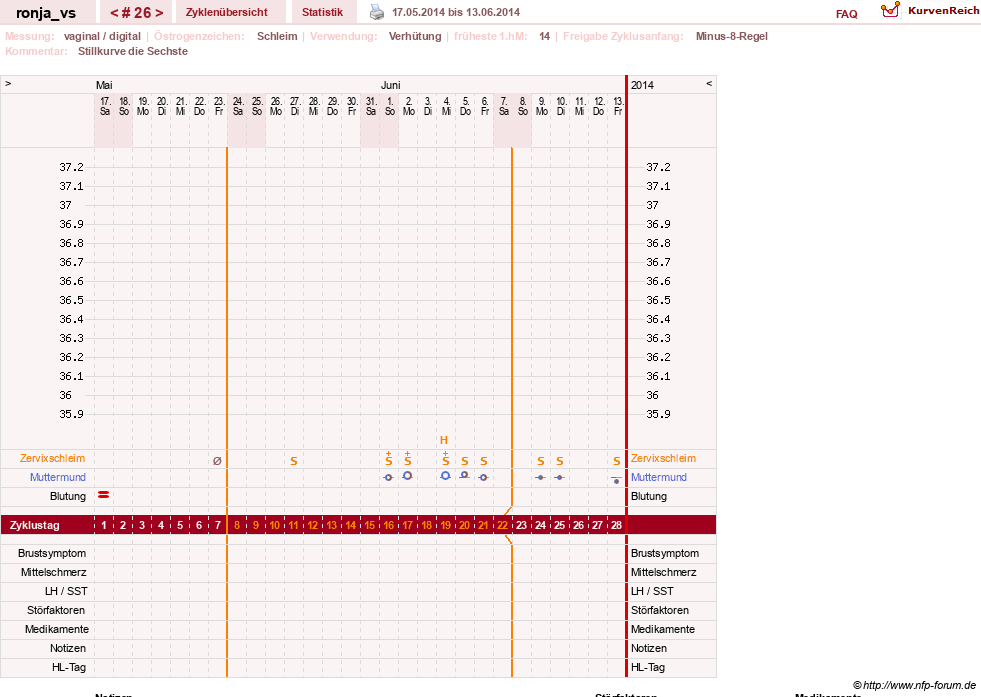Click the left Störfaktoren row label
981x697 pixels.
56,610
